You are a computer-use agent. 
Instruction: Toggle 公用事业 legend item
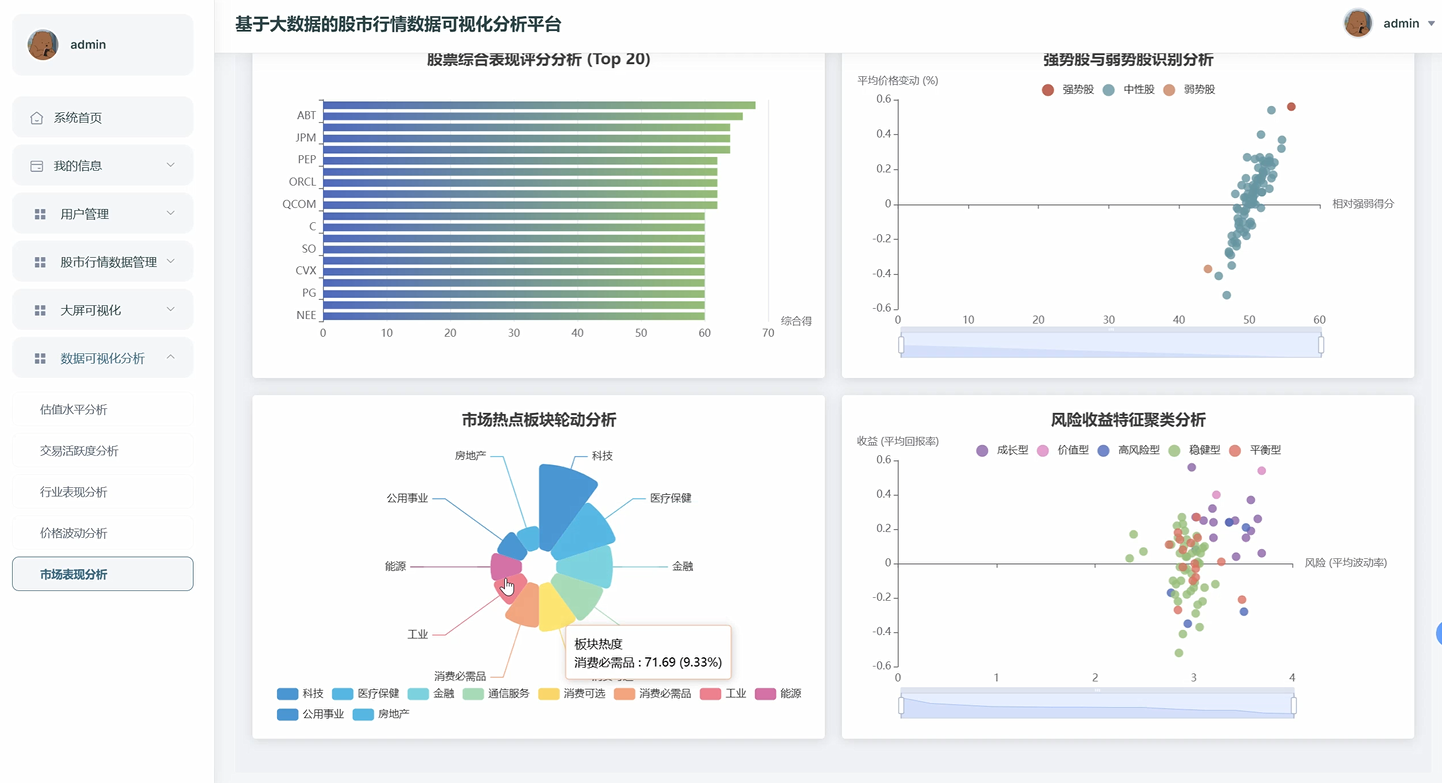[x=311, y=715]
